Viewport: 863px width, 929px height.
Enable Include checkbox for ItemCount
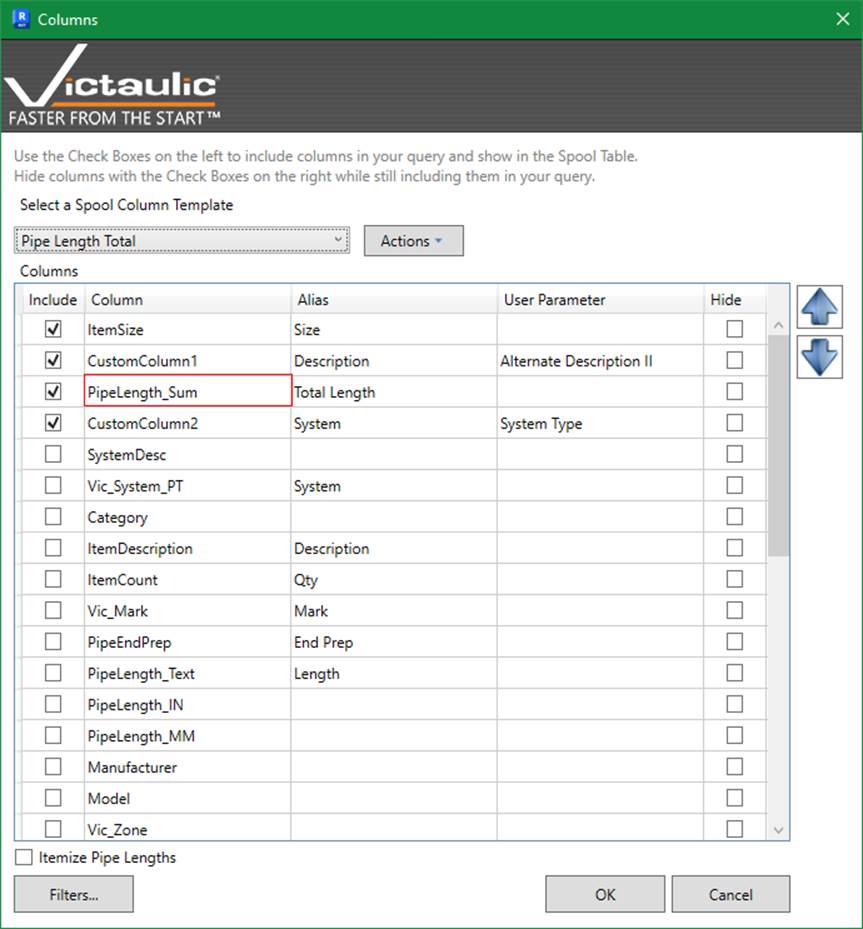pyautogui.click(x=53, y=579)
